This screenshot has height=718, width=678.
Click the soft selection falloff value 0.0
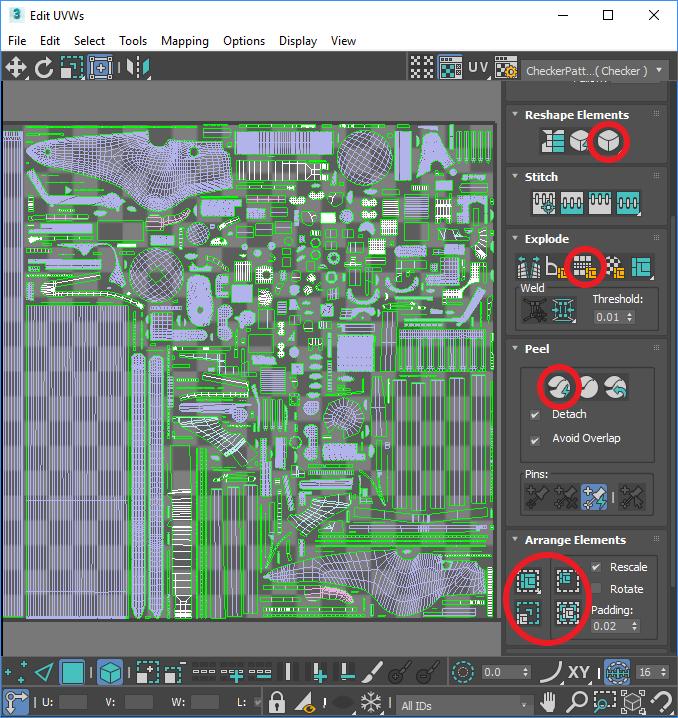500,673
